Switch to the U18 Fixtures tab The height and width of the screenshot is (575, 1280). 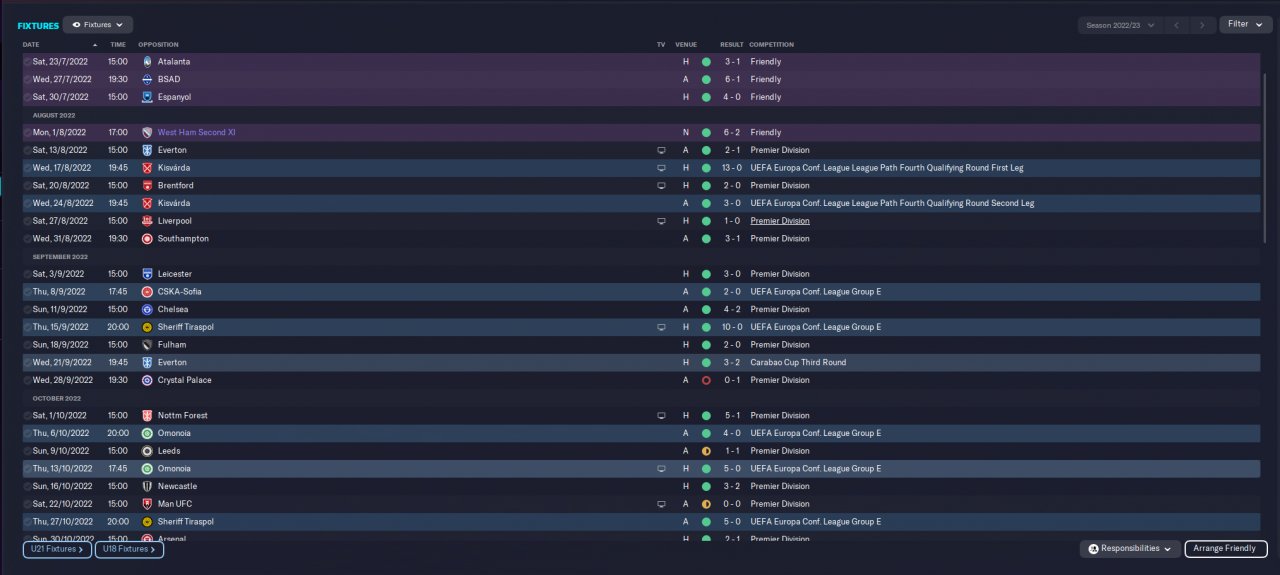(x=129, y=549)
